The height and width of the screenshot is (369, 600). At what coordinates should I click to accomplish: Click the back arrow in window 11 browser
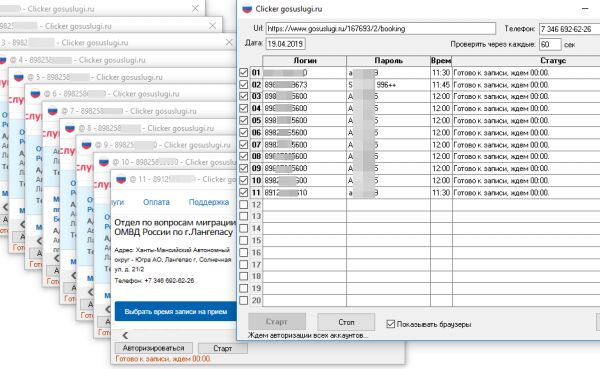pyautogui.click(x=125, y=335)
